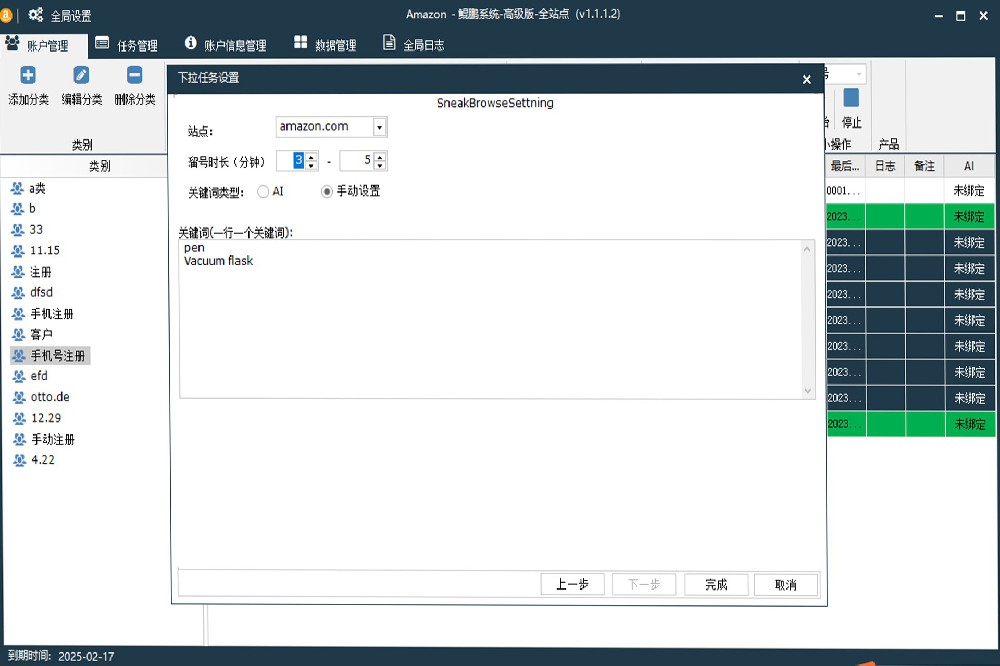Screen dimensions: 1000x666
Task: Select the 手机号注册 category group icon
Action: (19, 355)
